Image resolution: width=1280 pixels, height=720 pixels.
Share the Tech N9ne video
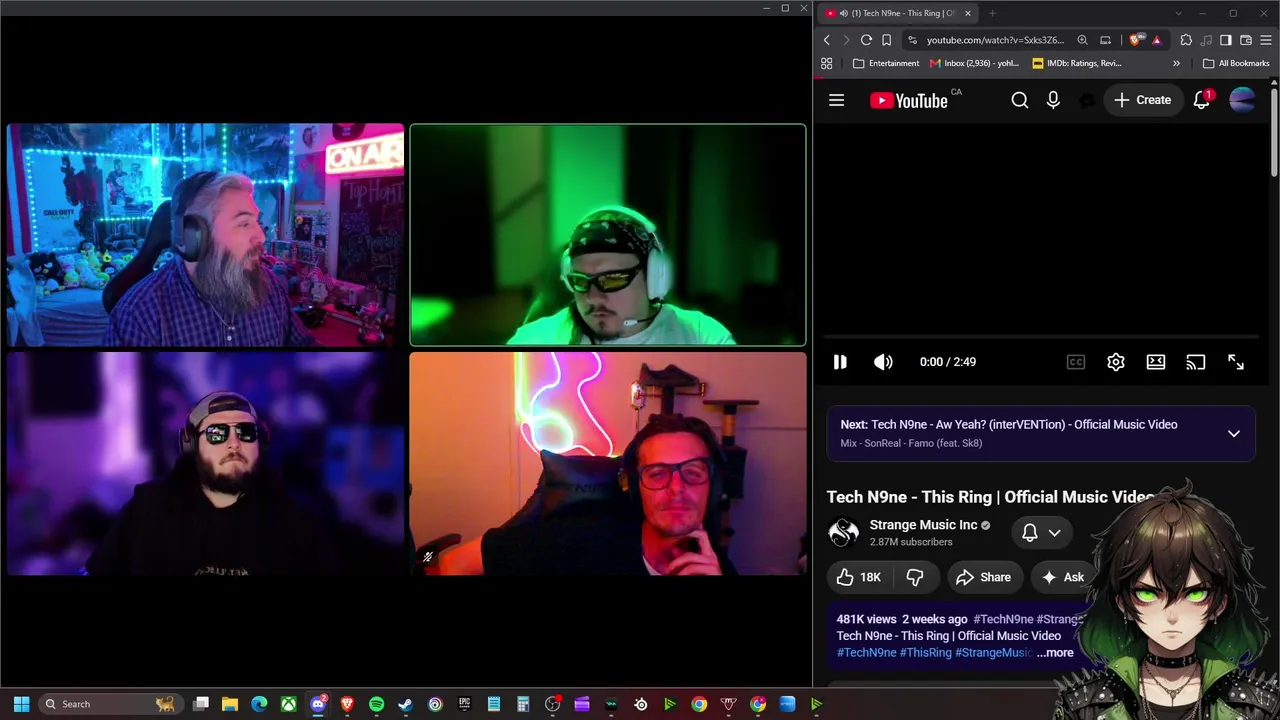984,577
